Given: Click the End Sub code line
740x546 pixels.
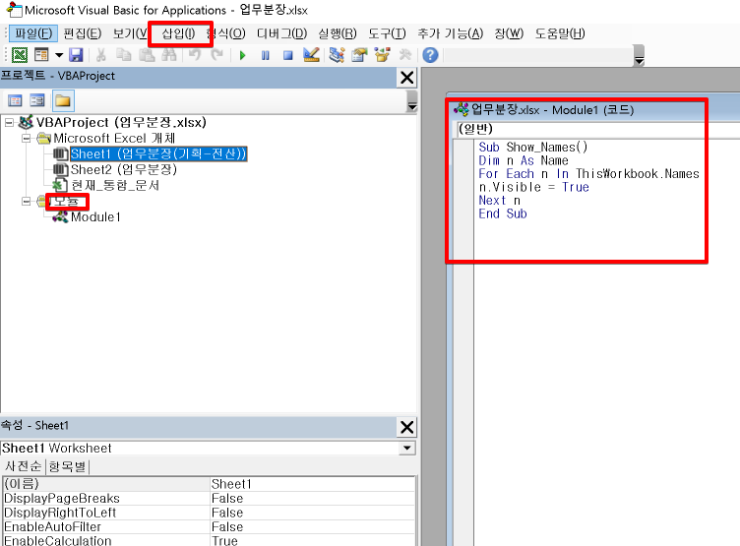Looking at the screenshot, I should pyautogui.click(x=503, y=214).
